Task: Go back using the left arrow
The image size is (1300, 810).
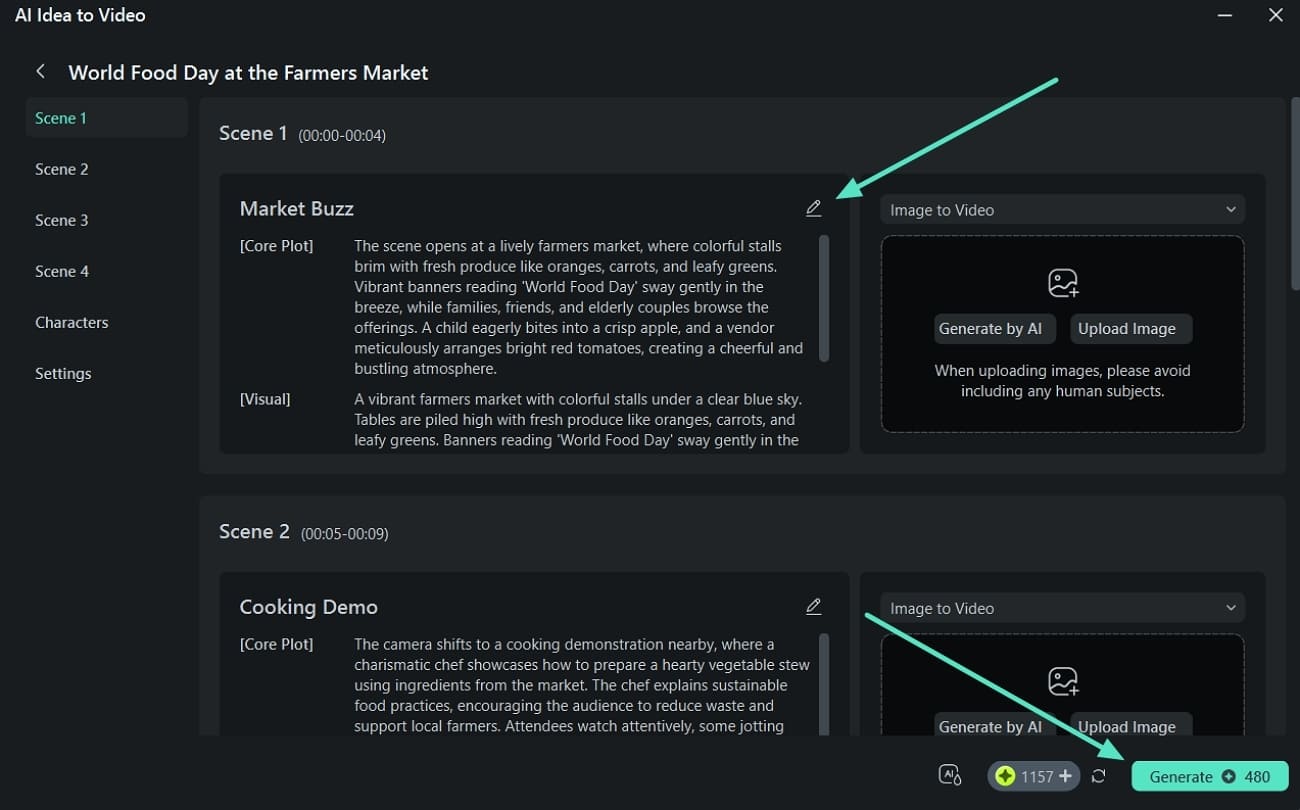Action: [x=41, y=72]
